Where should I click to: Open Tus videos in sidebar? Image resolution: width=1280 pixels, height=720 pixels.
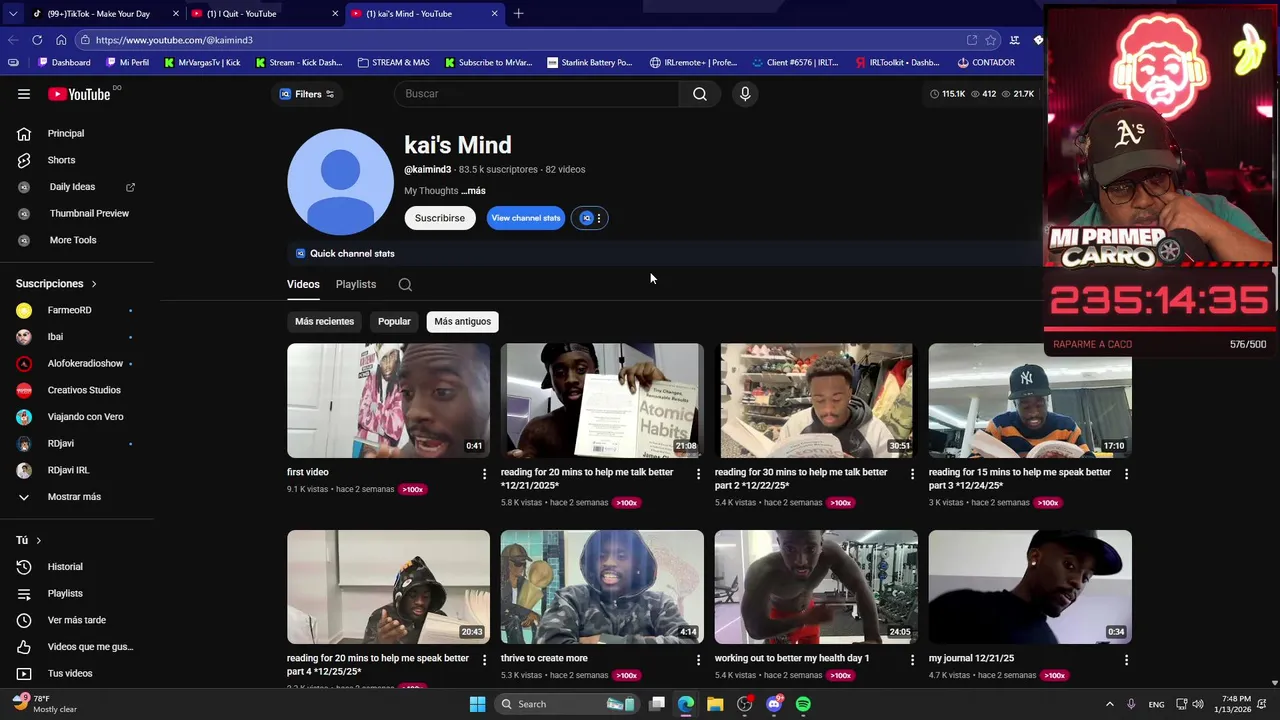(x=70, y=674)
